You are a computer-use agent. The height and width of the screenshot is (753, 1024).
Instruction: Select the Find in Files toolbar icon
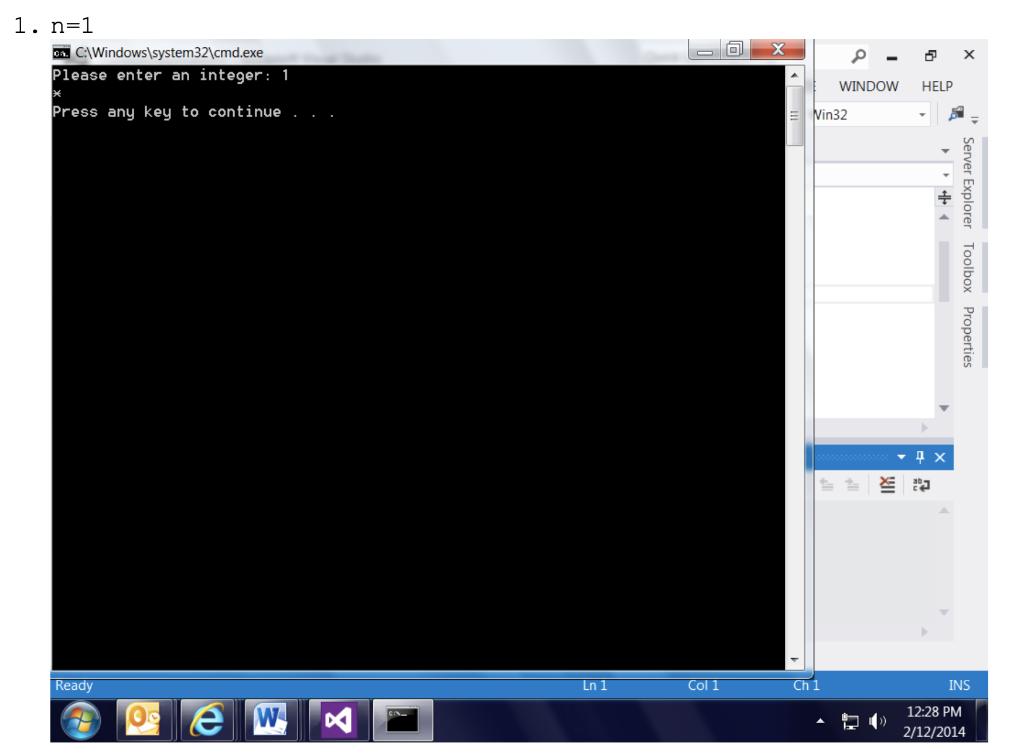click(956, 113)
